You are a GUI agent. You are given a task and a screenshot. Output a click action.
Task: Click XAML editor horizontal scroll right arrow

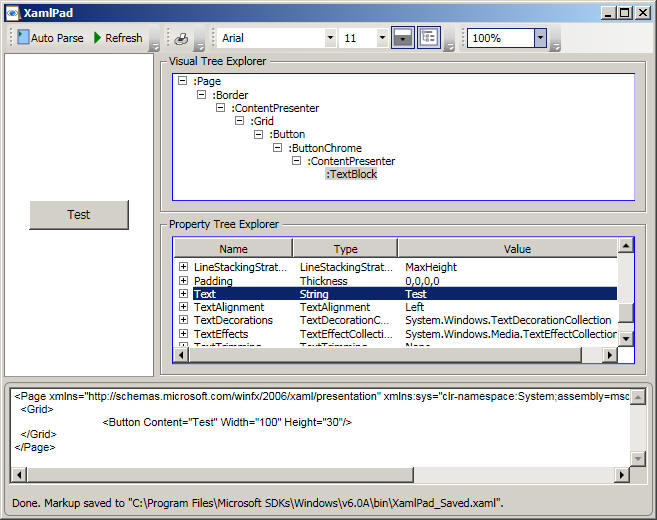point(621,475)
